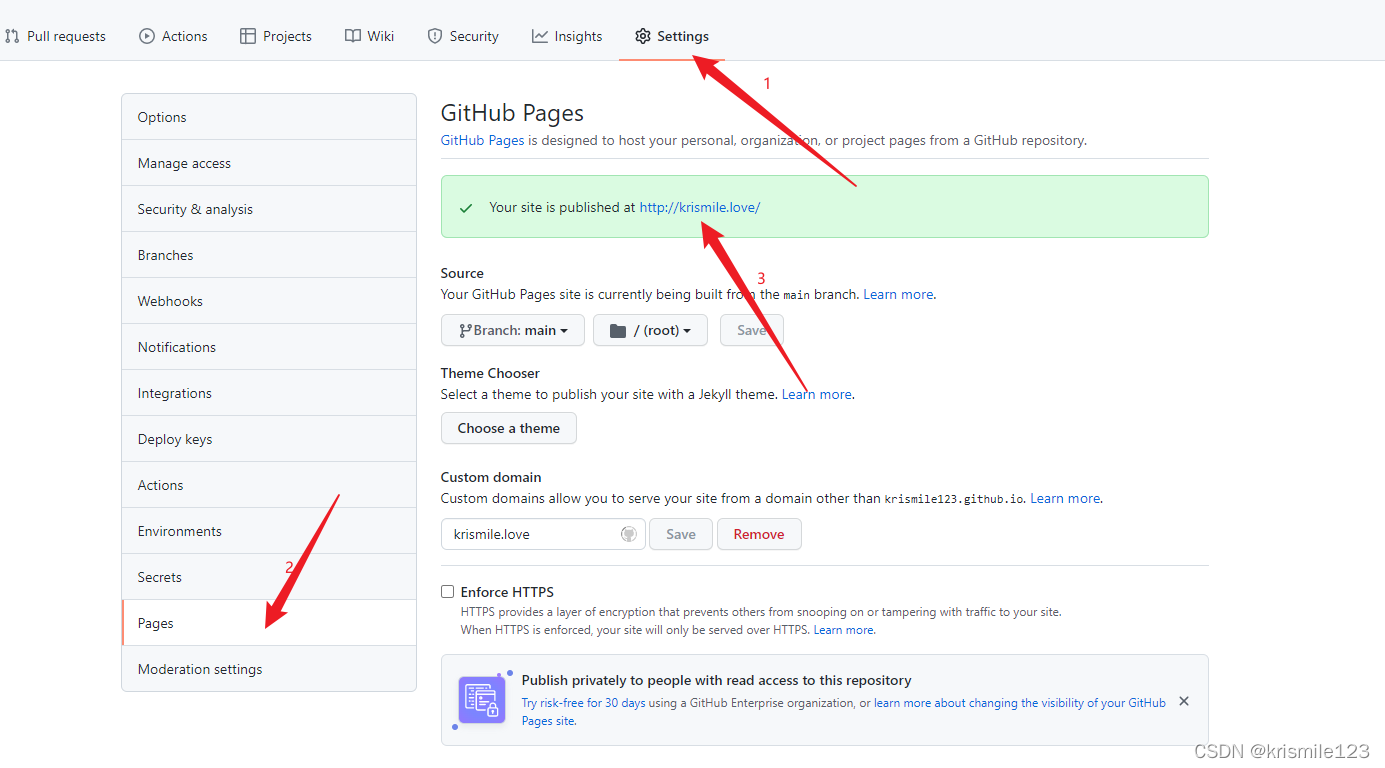Click the Projects board icon
The width and height of the screenshot is (1385, 768).
coord(248,36)
